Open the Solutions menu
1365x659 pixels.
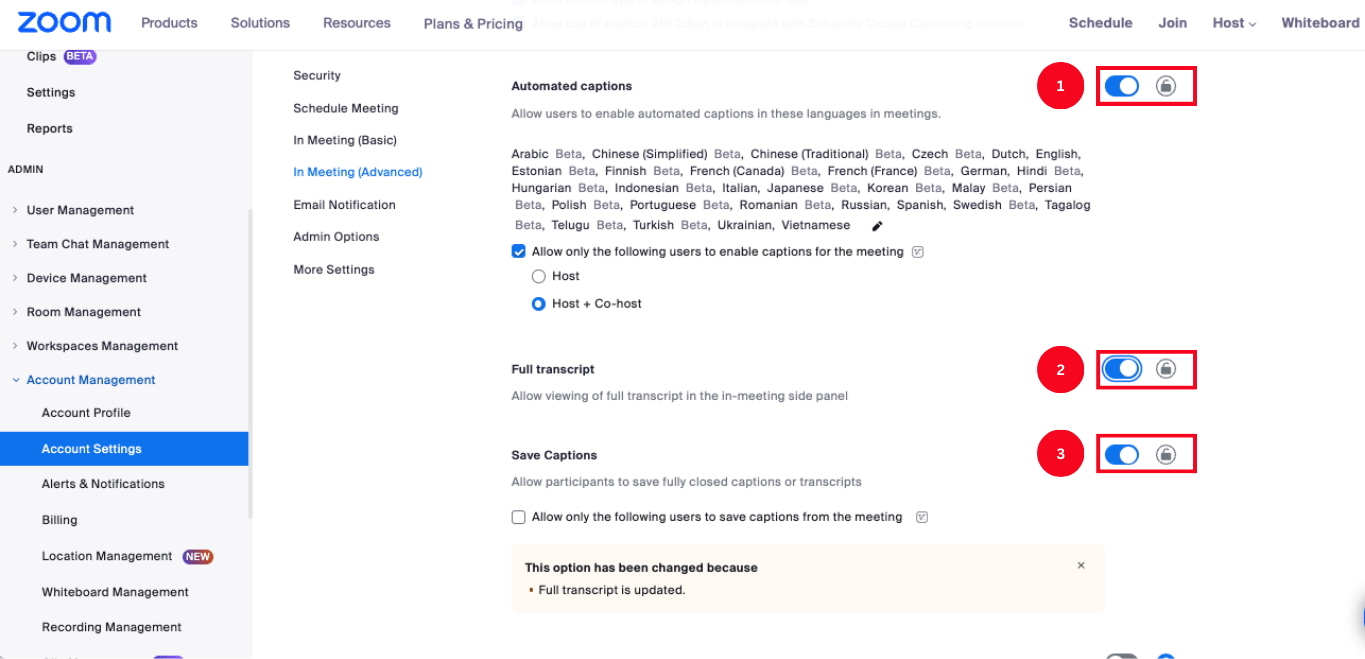coord(260,22)
